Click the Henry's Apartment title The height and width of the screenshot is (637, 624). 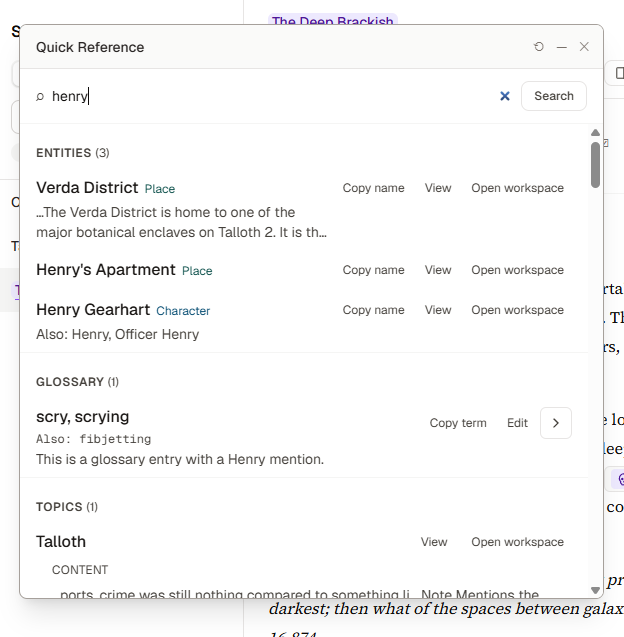[106, 270]
